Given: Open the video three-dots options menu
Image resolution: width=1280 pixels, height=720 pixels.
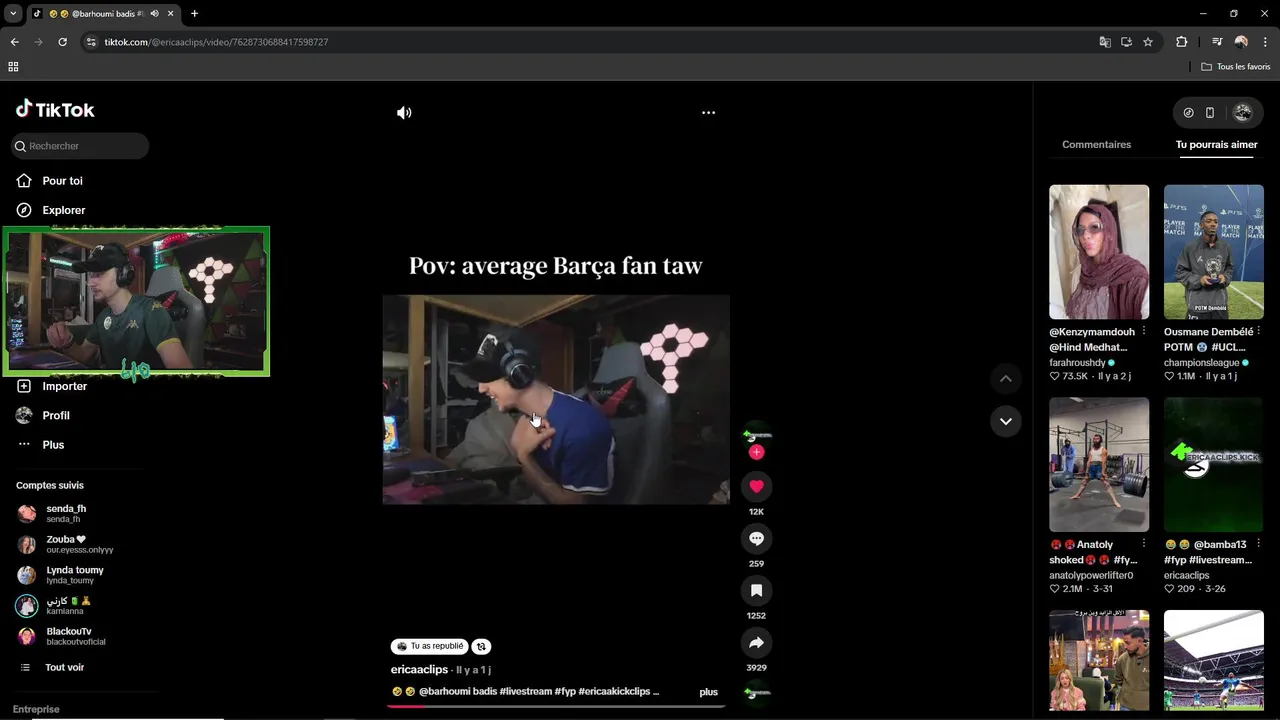Looking at the screenshot, I should (x=708, y=113).
